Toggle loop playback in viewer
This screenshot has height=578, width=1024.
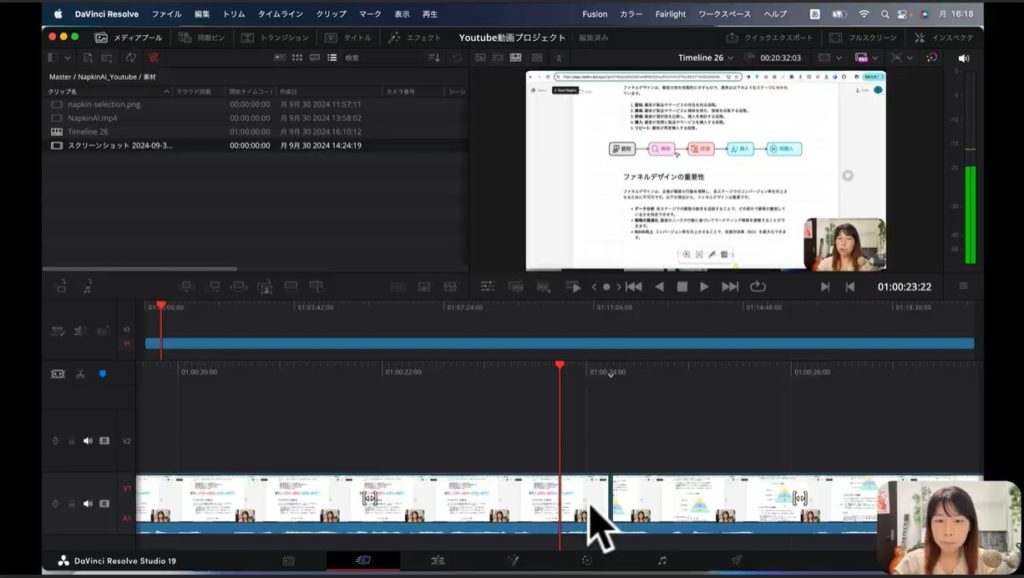[x=757, y=287]
